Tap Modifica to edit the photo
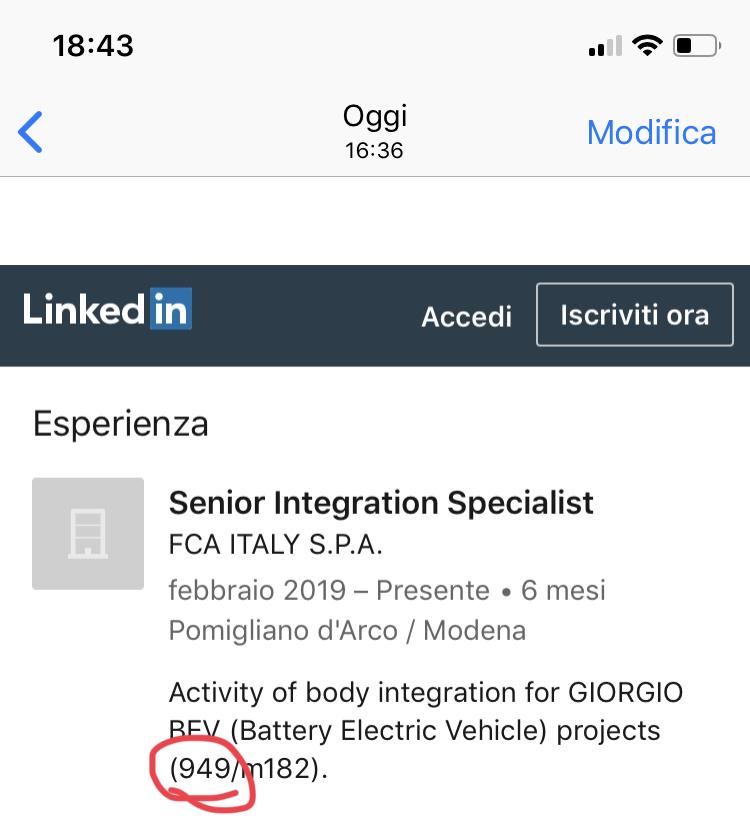The height and width of the screenshot is (820, 750). tap(651, 132)
